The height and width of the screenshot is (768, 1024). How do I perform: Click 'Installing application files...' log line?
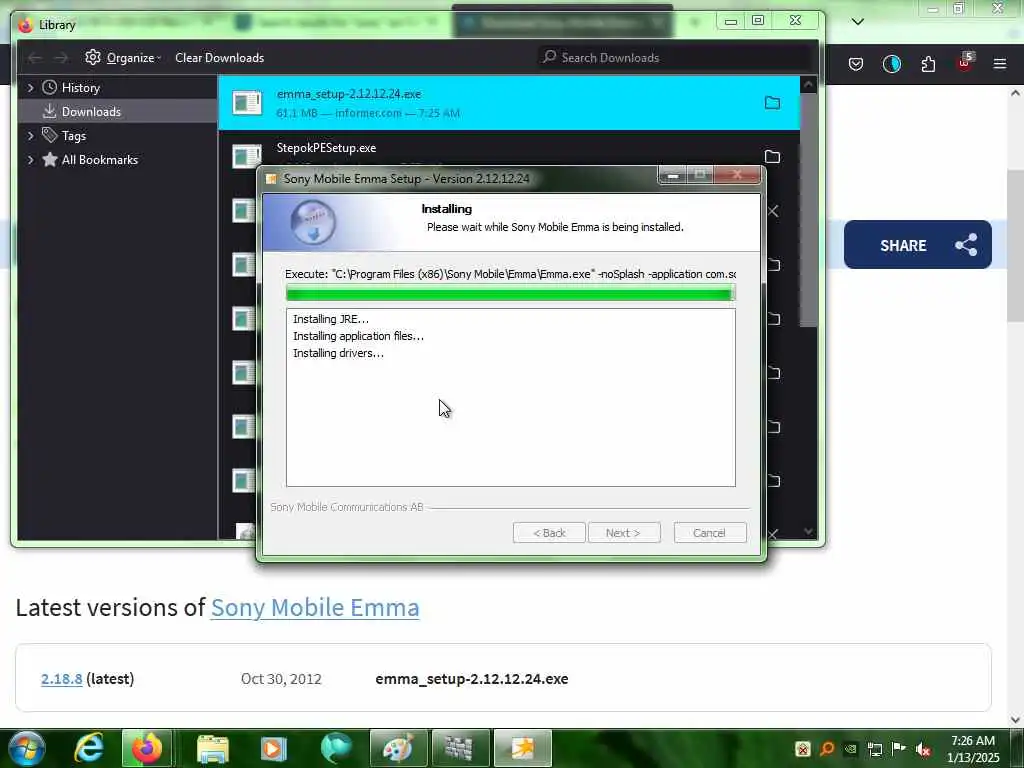(x=359, y=336)
